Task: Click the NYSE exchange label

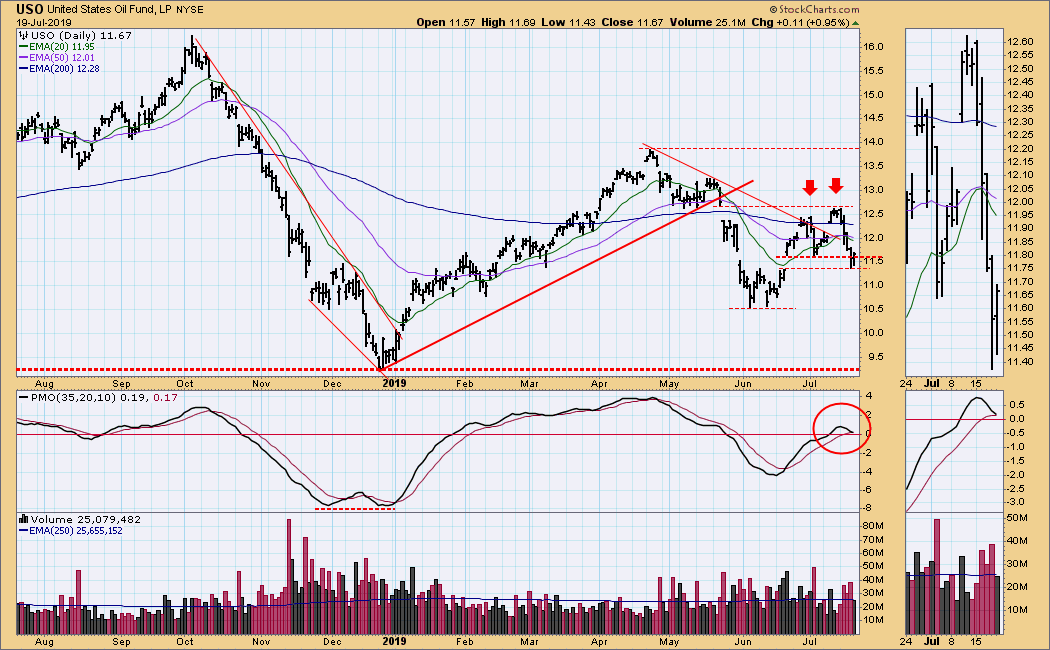Action: coord(190,10)
